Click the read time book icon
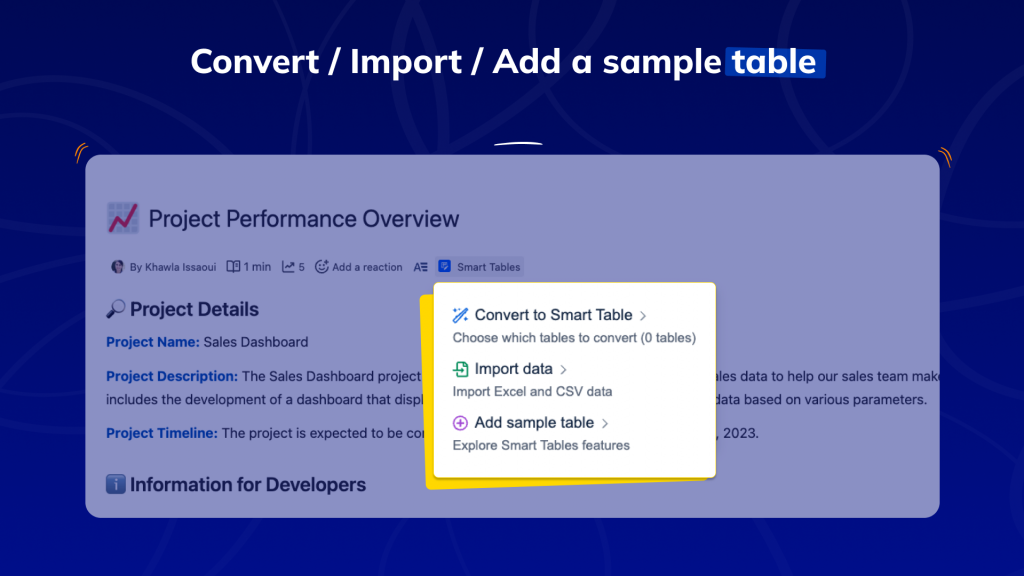The width and height of the screenshot is (1024, 576). click(x=233, y=267)
